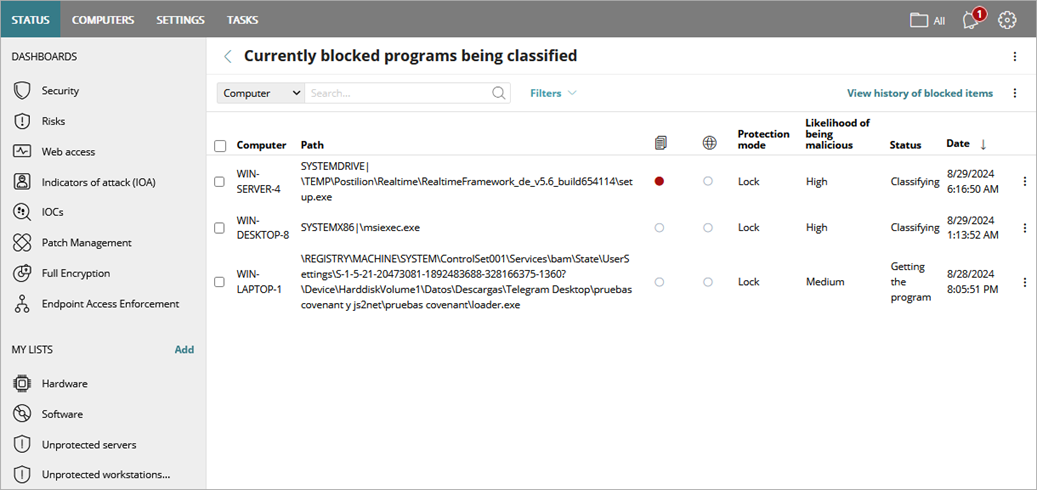Tick the WIN-SERVER-4 row checkbox
This screenshot has height=490, width=1037.
point(220,182)
